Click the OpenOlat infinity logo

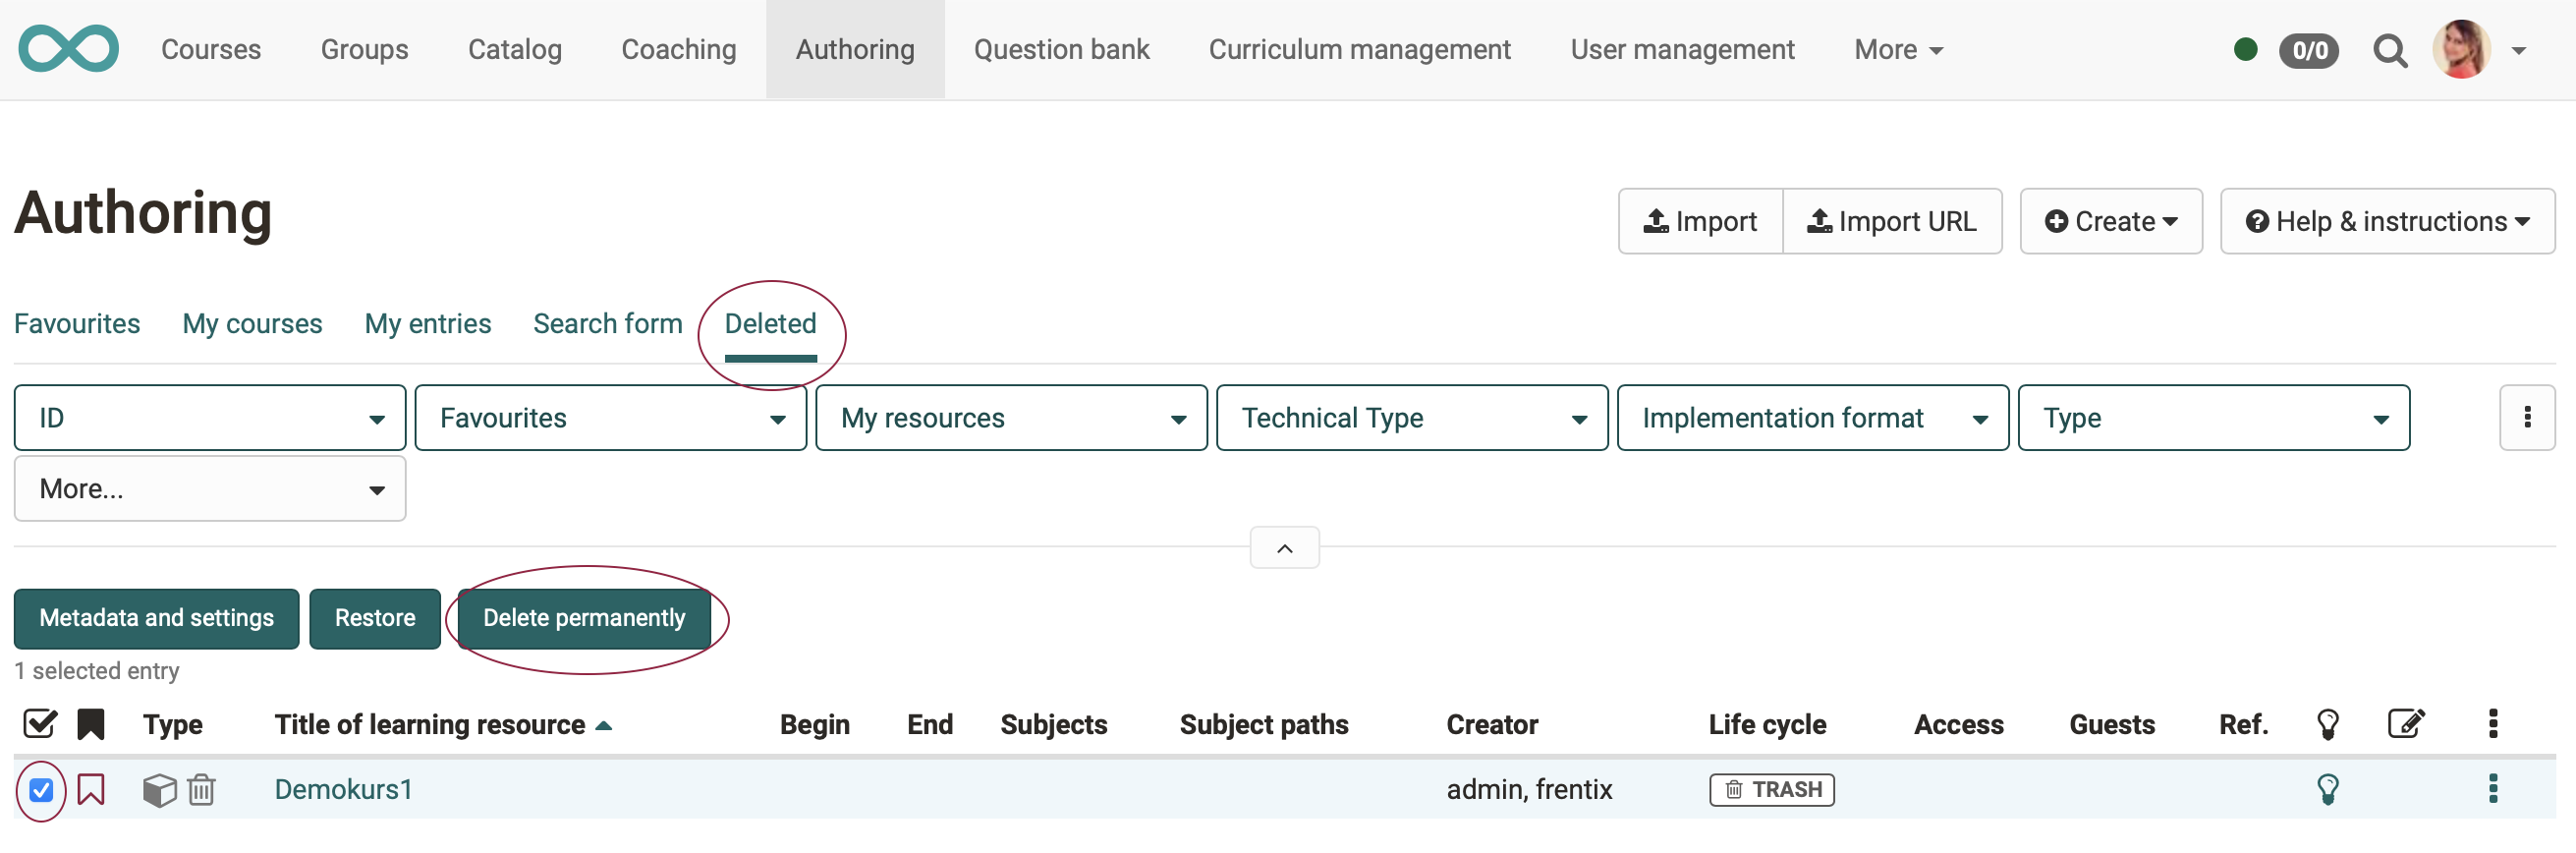[68, 49]
